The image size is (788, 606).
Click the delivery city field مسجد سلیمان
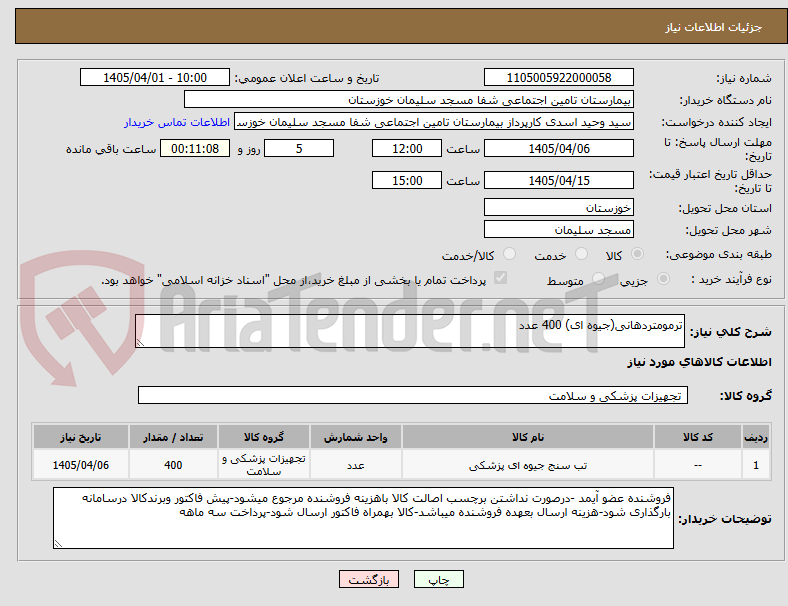tap(558, 229)
